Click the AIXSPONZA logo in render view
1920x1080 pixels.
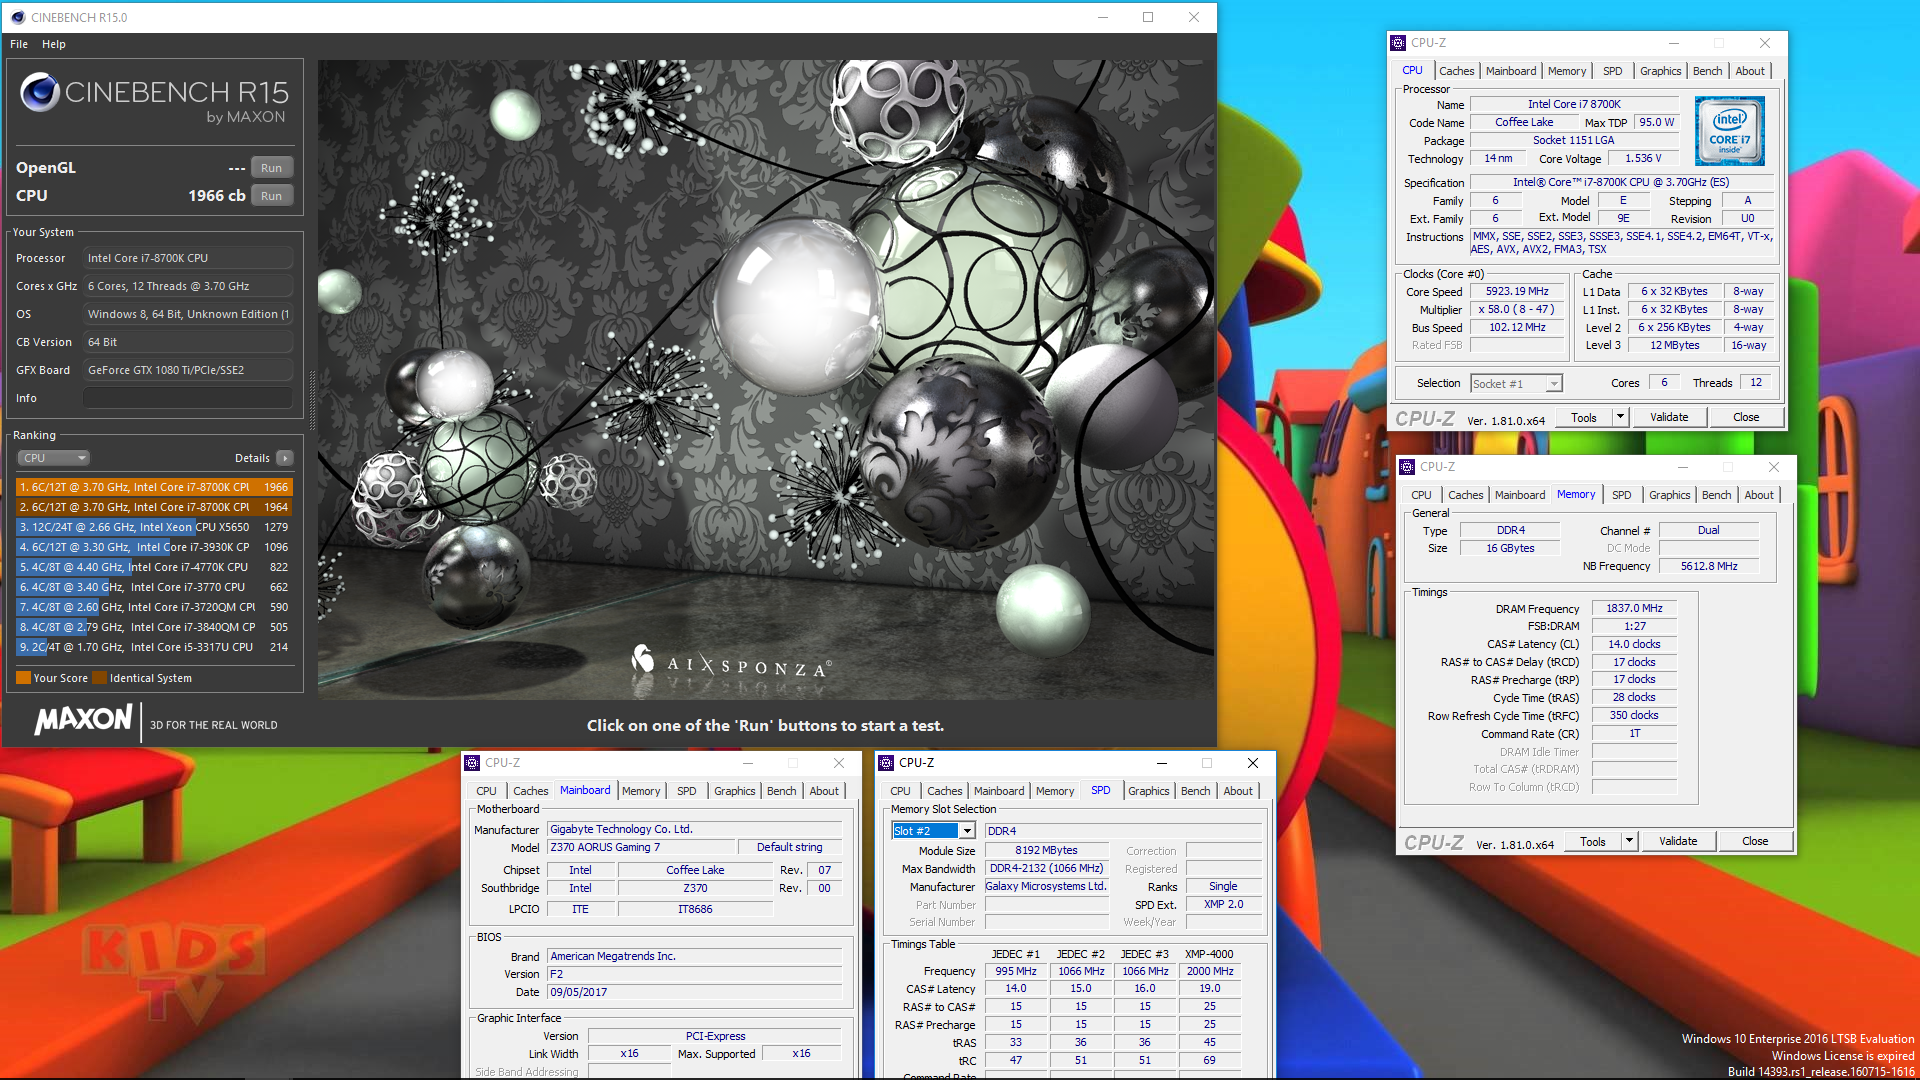point(730,661)
